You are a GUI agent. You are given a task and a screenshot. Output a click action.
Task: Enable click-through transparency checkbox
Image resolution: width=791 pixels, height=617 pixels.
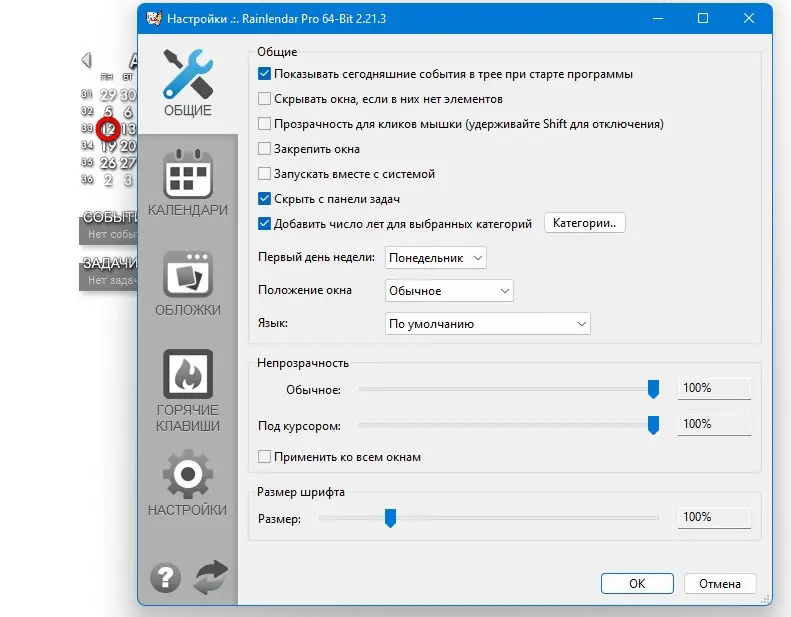click(x=264, y=124)
